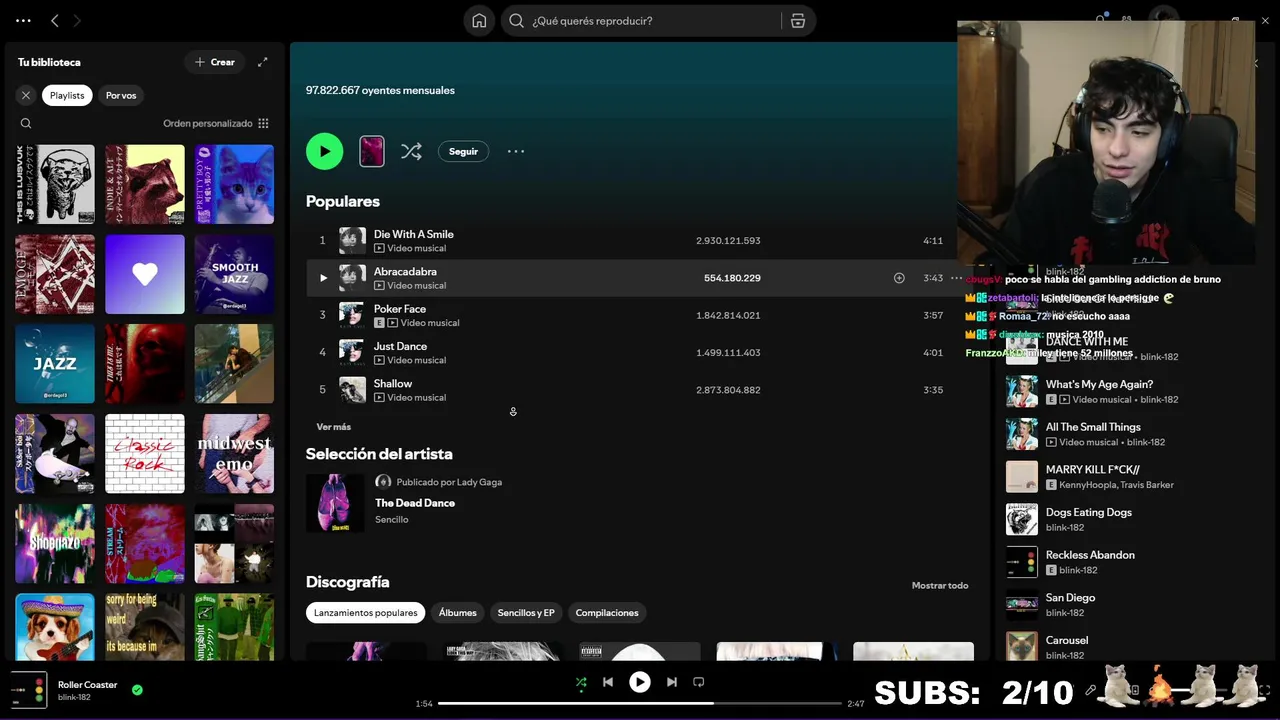
Task: Open the Orden personalizado sort dropdown
Action: (x=216, y=124)
